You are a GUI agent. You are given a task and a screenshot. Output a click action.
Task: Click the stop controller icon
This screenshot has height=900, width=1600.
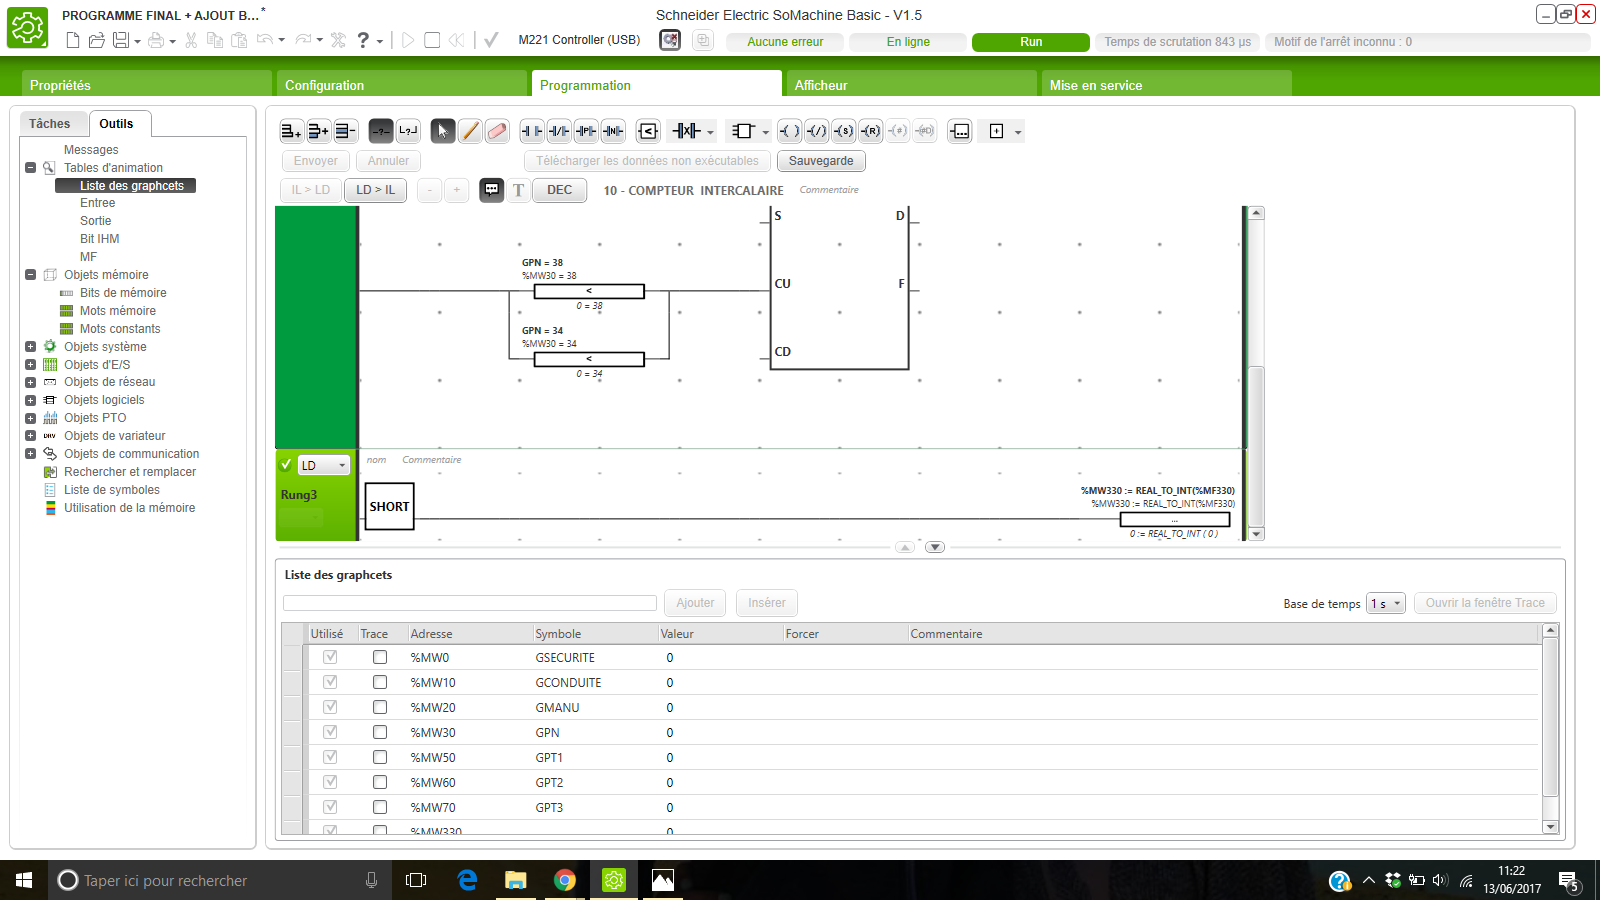coord(432,40)
